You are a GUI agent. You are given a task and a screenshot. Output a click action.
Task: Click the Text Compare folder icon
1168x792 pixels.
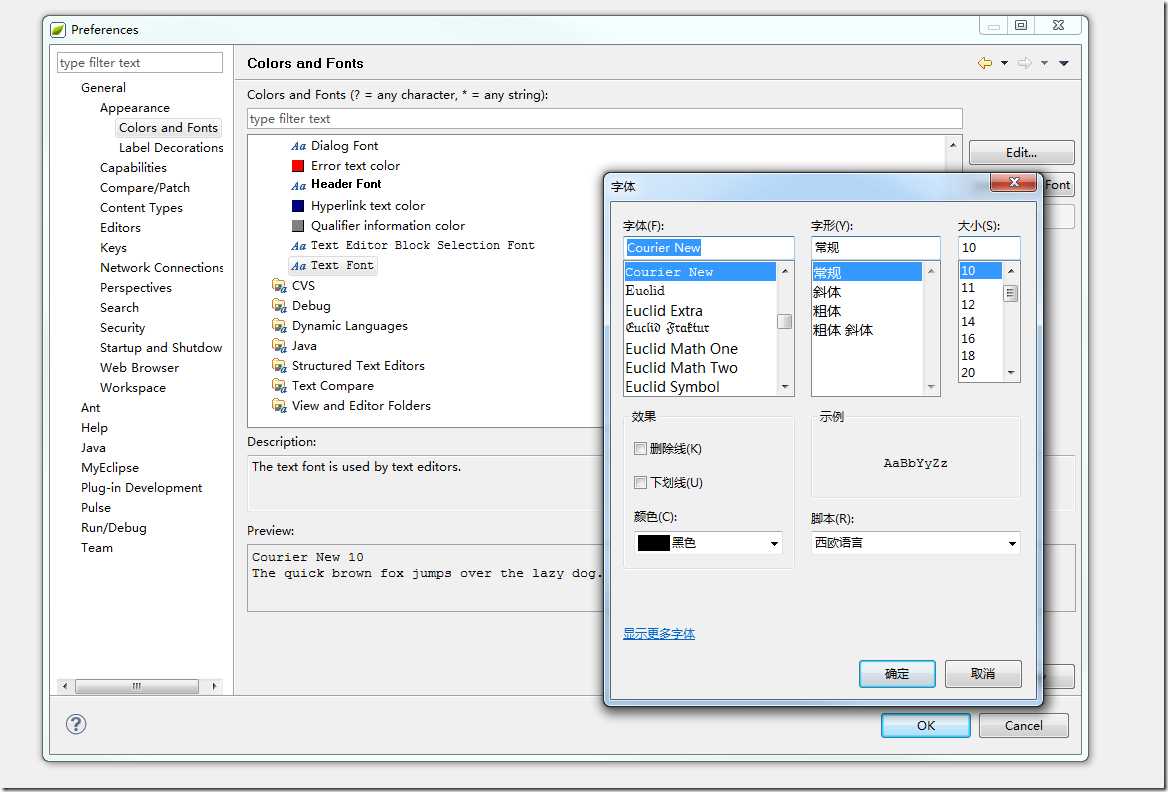279,386
